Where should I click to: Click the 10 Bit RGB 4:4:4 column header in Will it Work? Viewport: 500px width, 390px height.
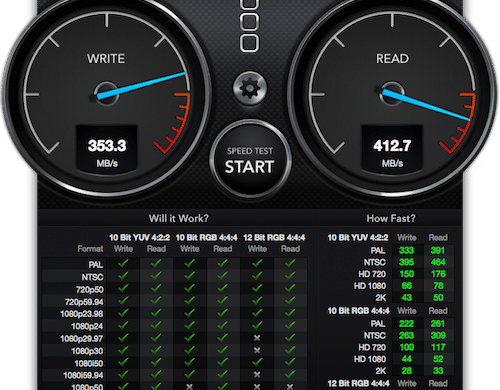coord(206,238)
